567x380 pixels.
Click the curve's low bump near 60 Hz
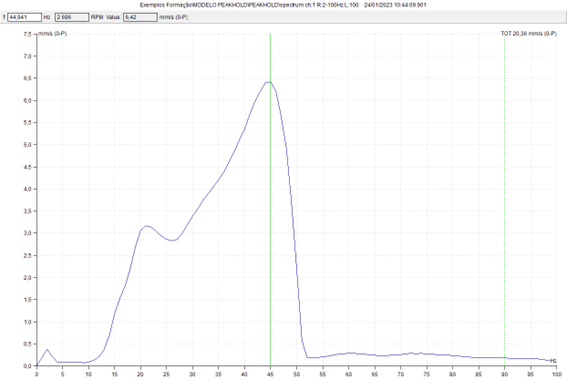349,353
